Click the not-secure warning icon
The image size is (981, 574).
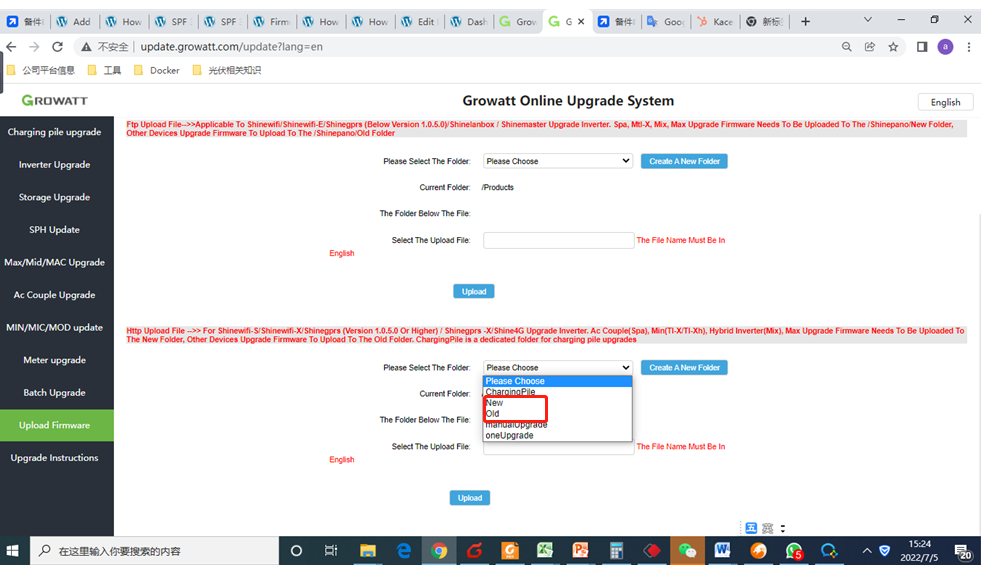(x=86, y=47)
